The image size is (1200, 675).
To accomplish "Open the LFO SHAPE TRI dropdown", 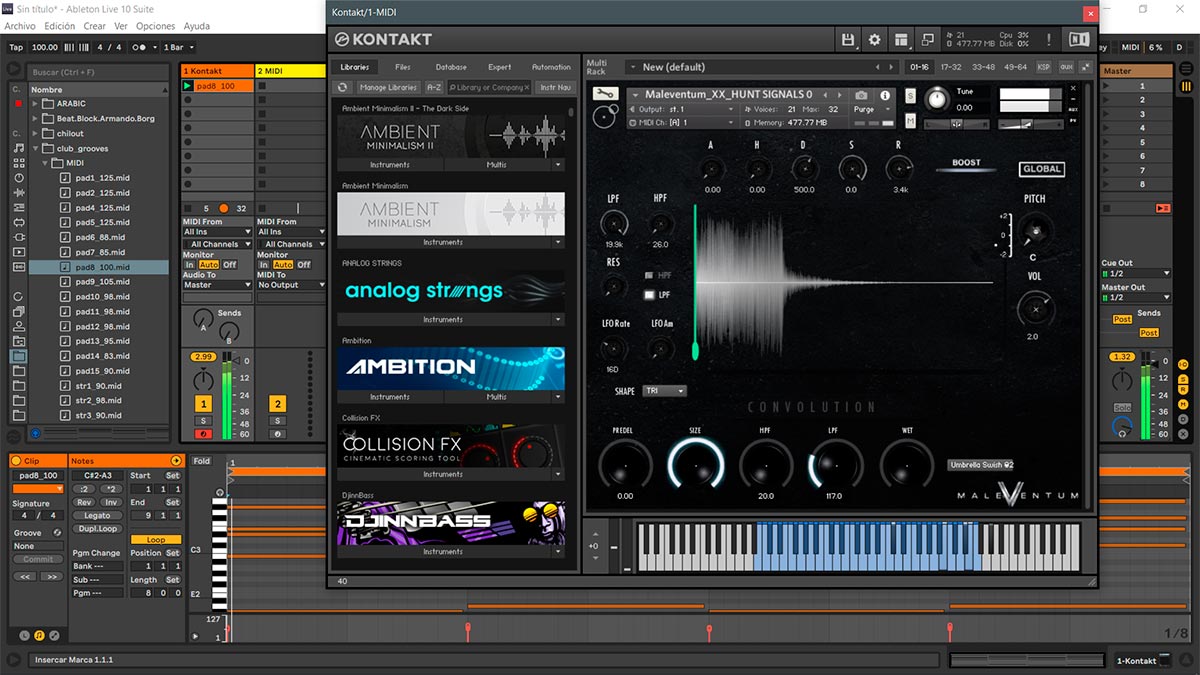I will [665, 391].
